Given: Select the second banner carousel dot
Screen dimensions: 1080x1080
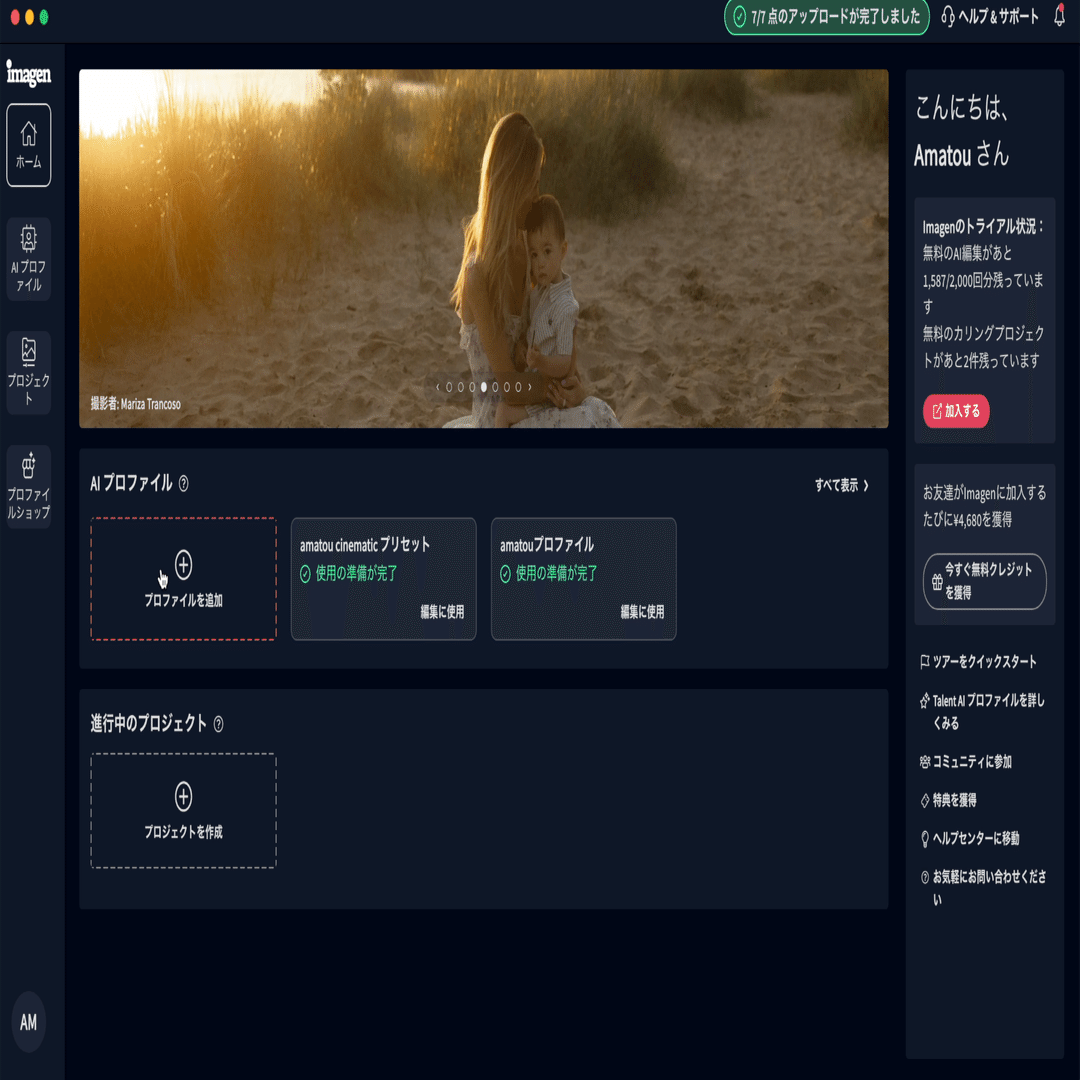Looking at the screenshot, I should (x=461, y=387).
